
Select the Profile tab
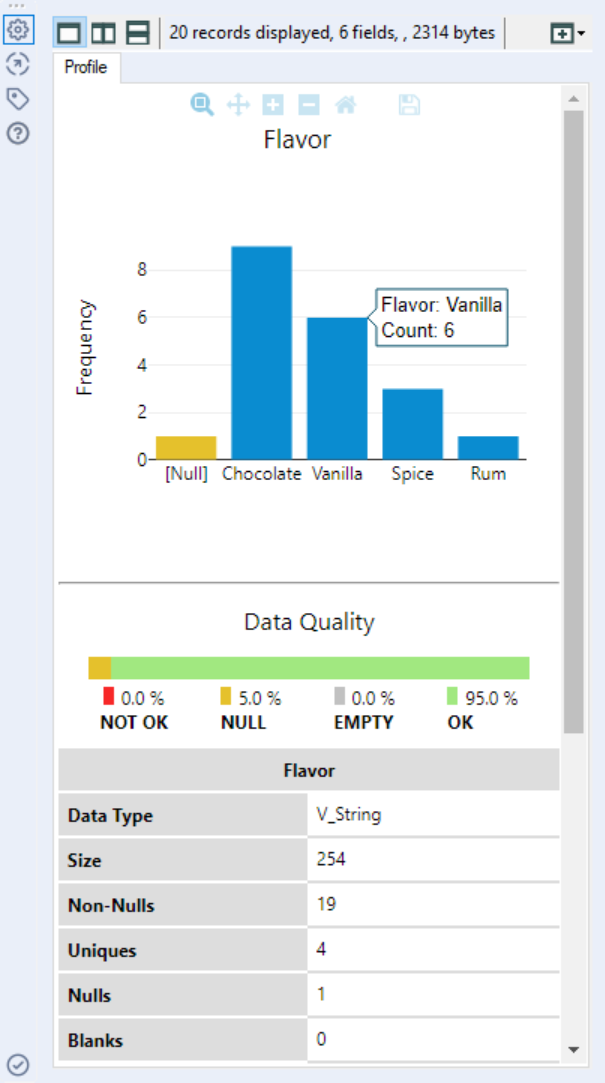(x=86, y=68)
